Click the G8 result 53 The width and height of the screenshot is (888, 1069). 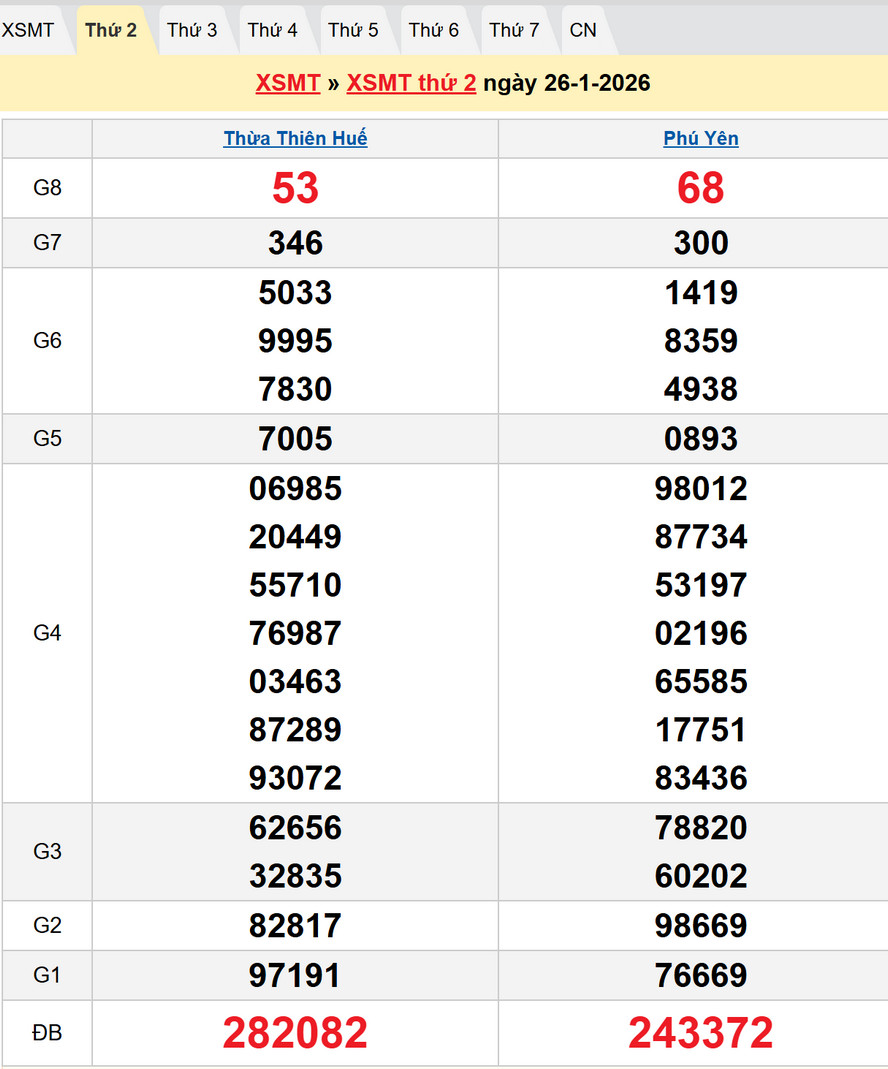tap(295, 188)
